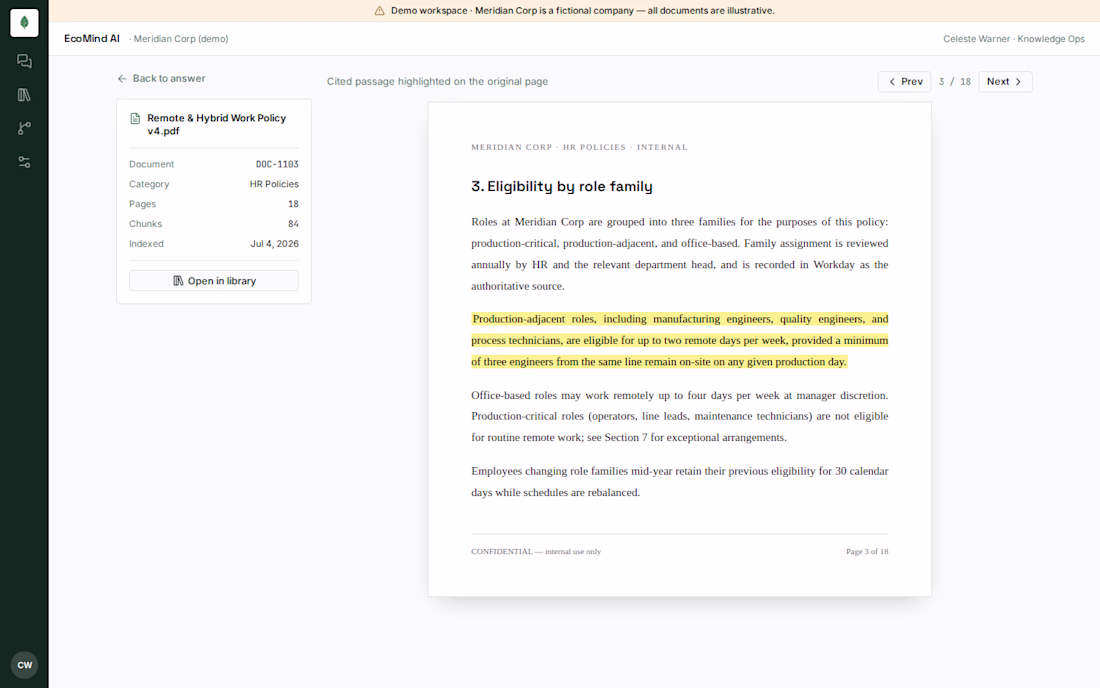Click the Office-based roles paragraph

(x=680, y=416)
